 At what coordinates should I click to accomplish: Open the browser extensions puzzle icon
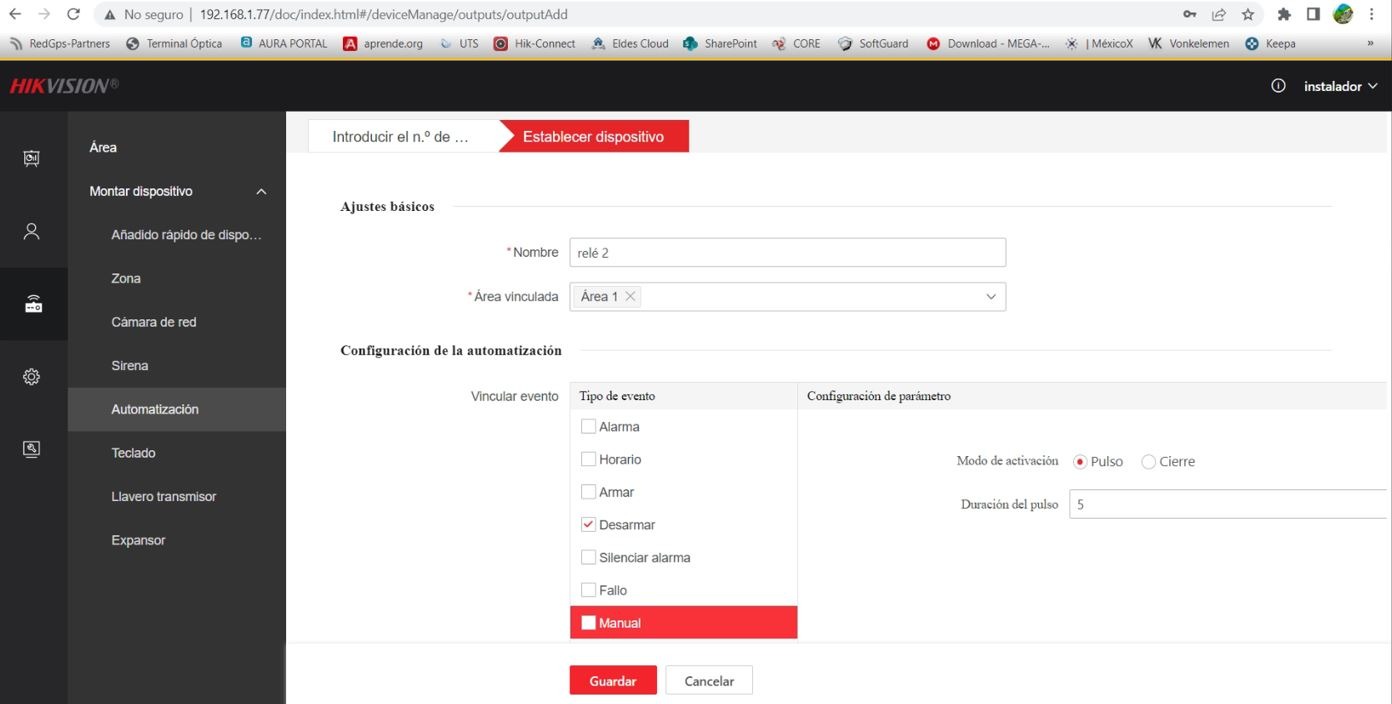click(x=1284, y=14)
